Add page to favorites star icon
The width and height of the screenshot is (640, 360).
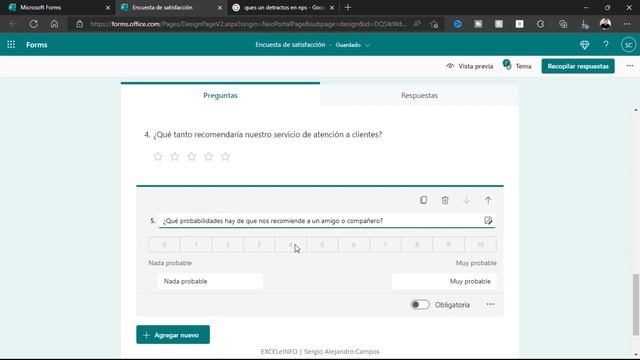(434, 24)
